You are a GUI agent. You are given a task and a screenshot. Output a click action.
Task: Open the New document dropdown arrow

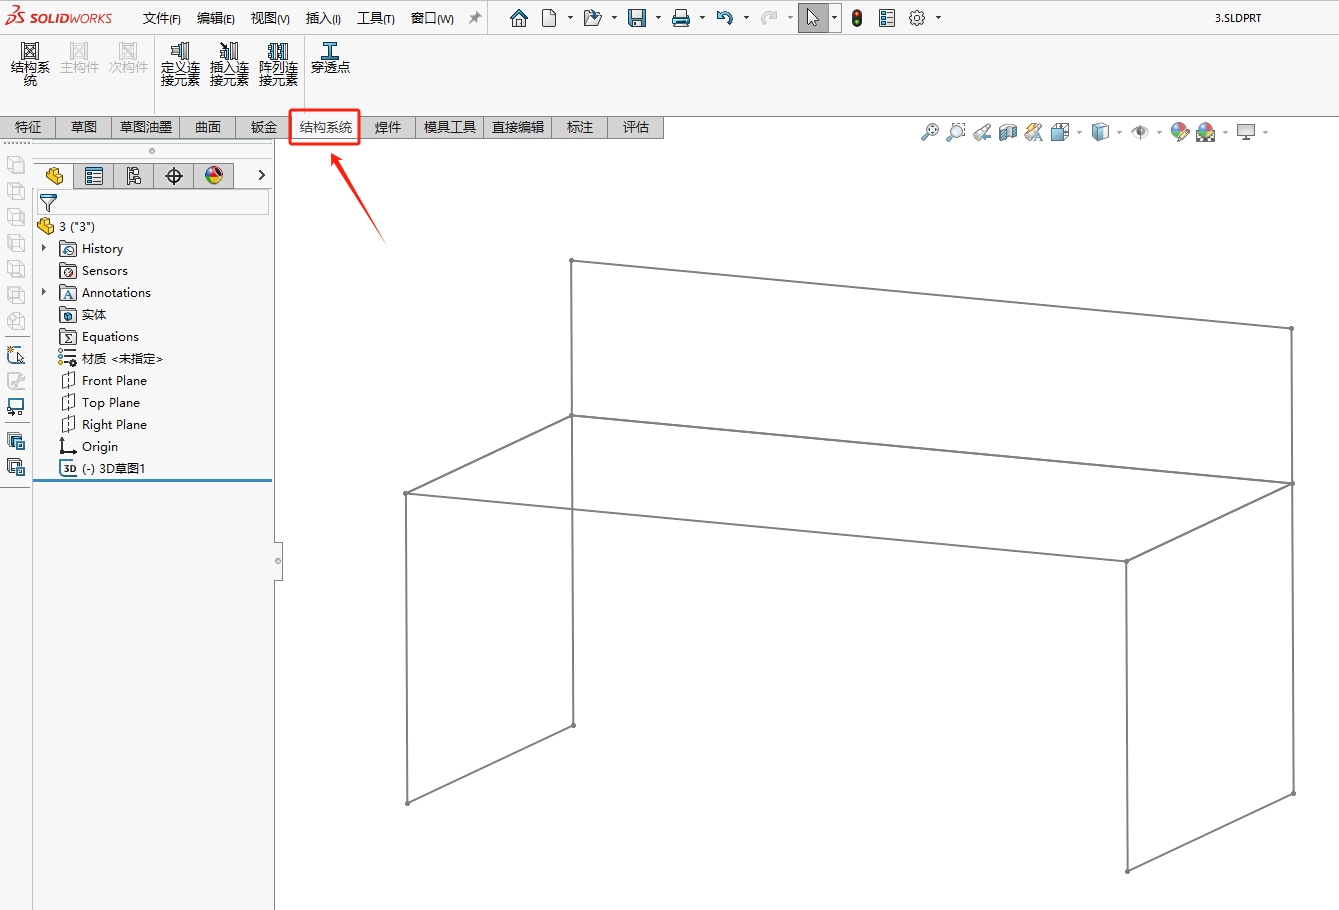(x=570, y=18)
